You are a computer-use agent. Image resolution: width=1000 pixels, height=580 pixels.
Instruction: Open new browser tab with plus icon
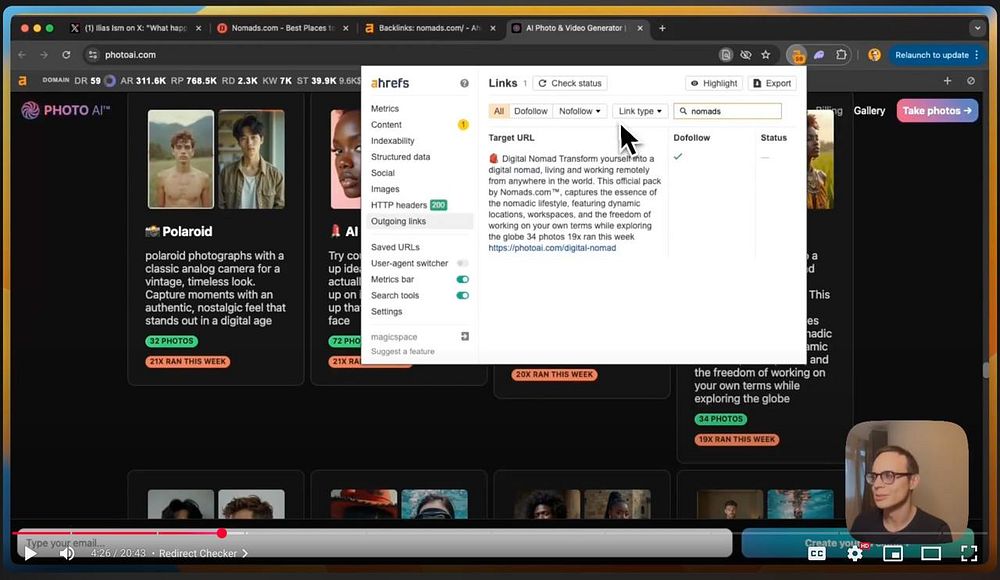662,28
